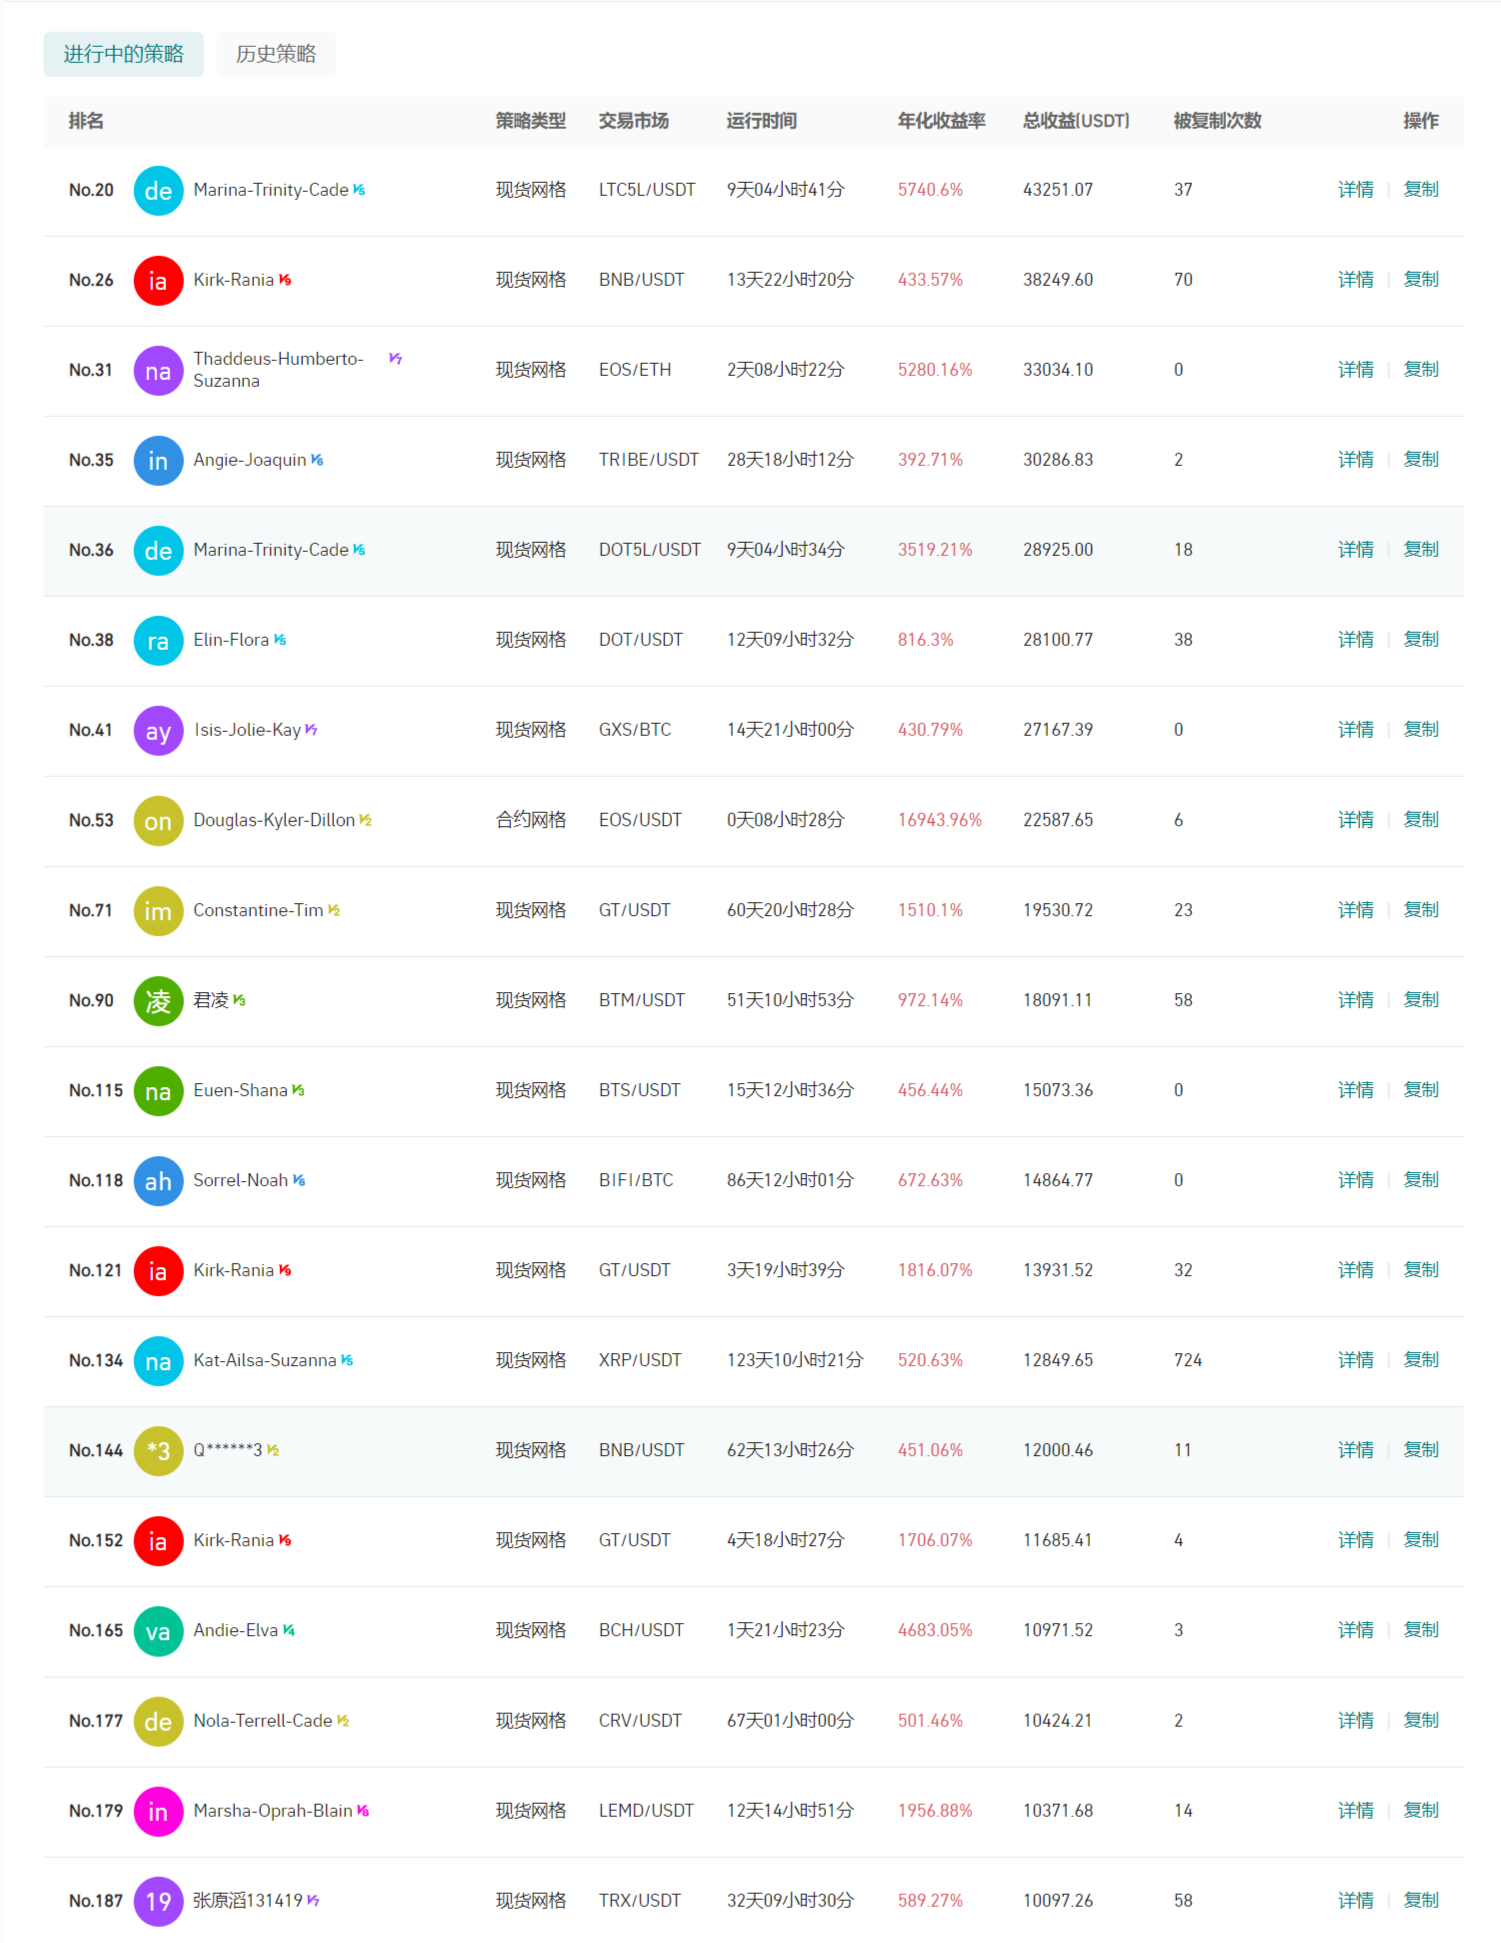Click the 'de' avatar in No.36 row
This screenshot has height=1943, width=1501.
click(158, 550)
